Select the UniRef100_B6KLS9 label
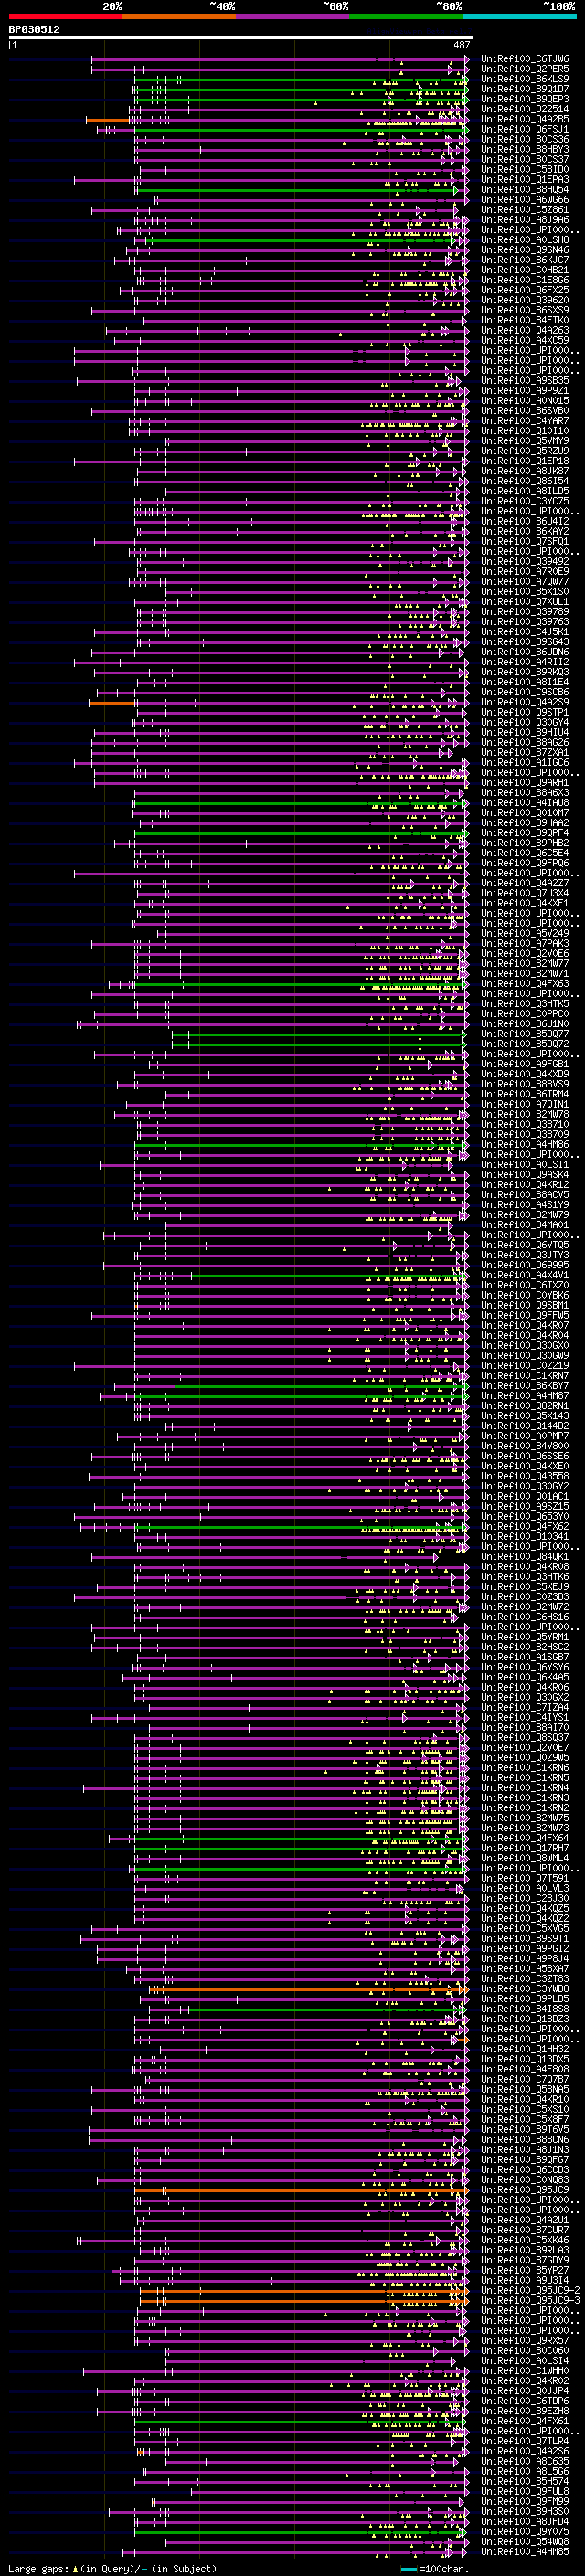Image resolution: width=585 pixels, height=2576 pixels. tap(525, 79)
